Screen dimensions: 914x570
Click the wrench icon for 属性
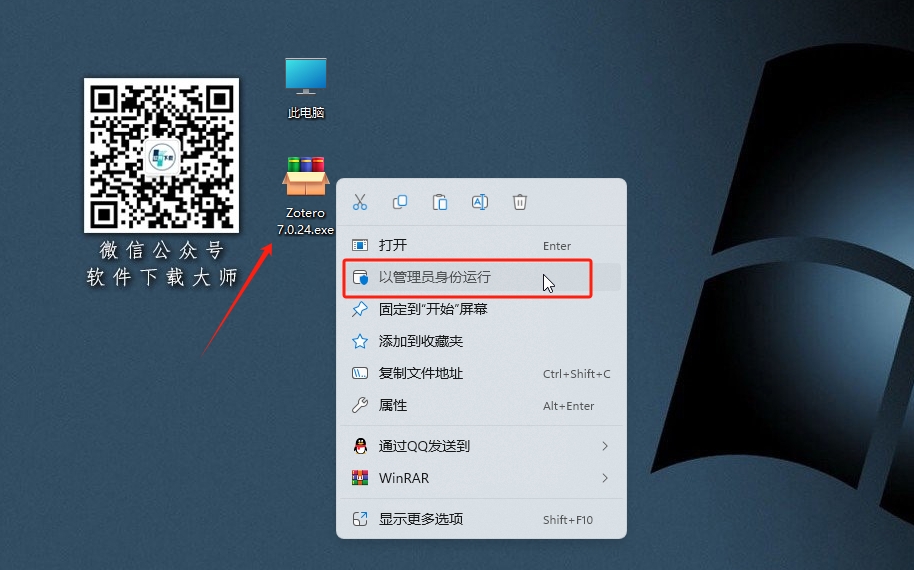[x=360, y=405]
